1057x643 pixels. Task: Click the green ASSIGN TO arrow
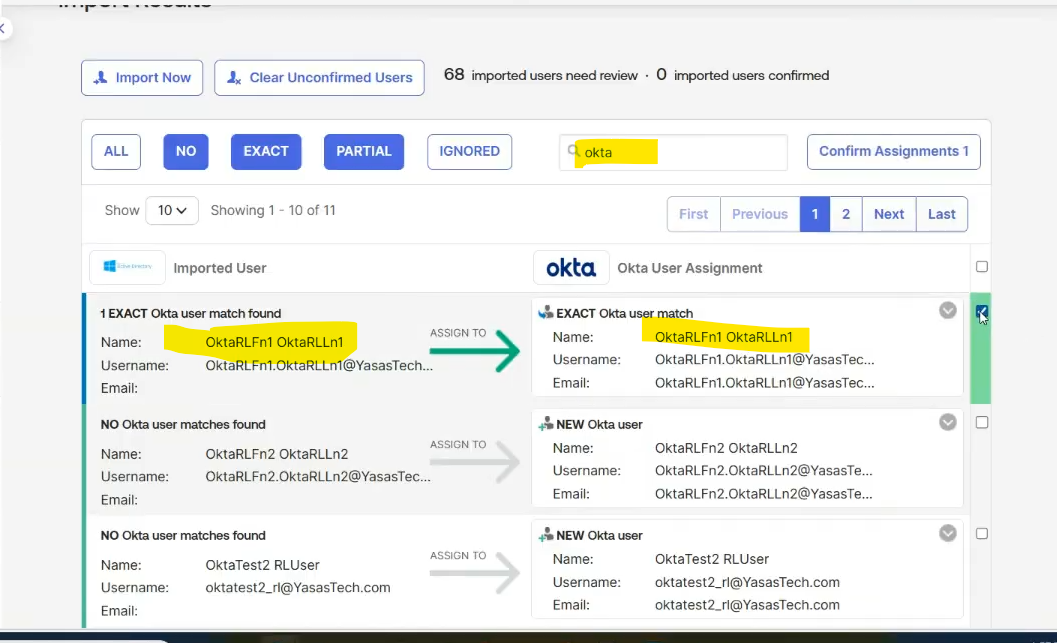(x=475, y=351)
